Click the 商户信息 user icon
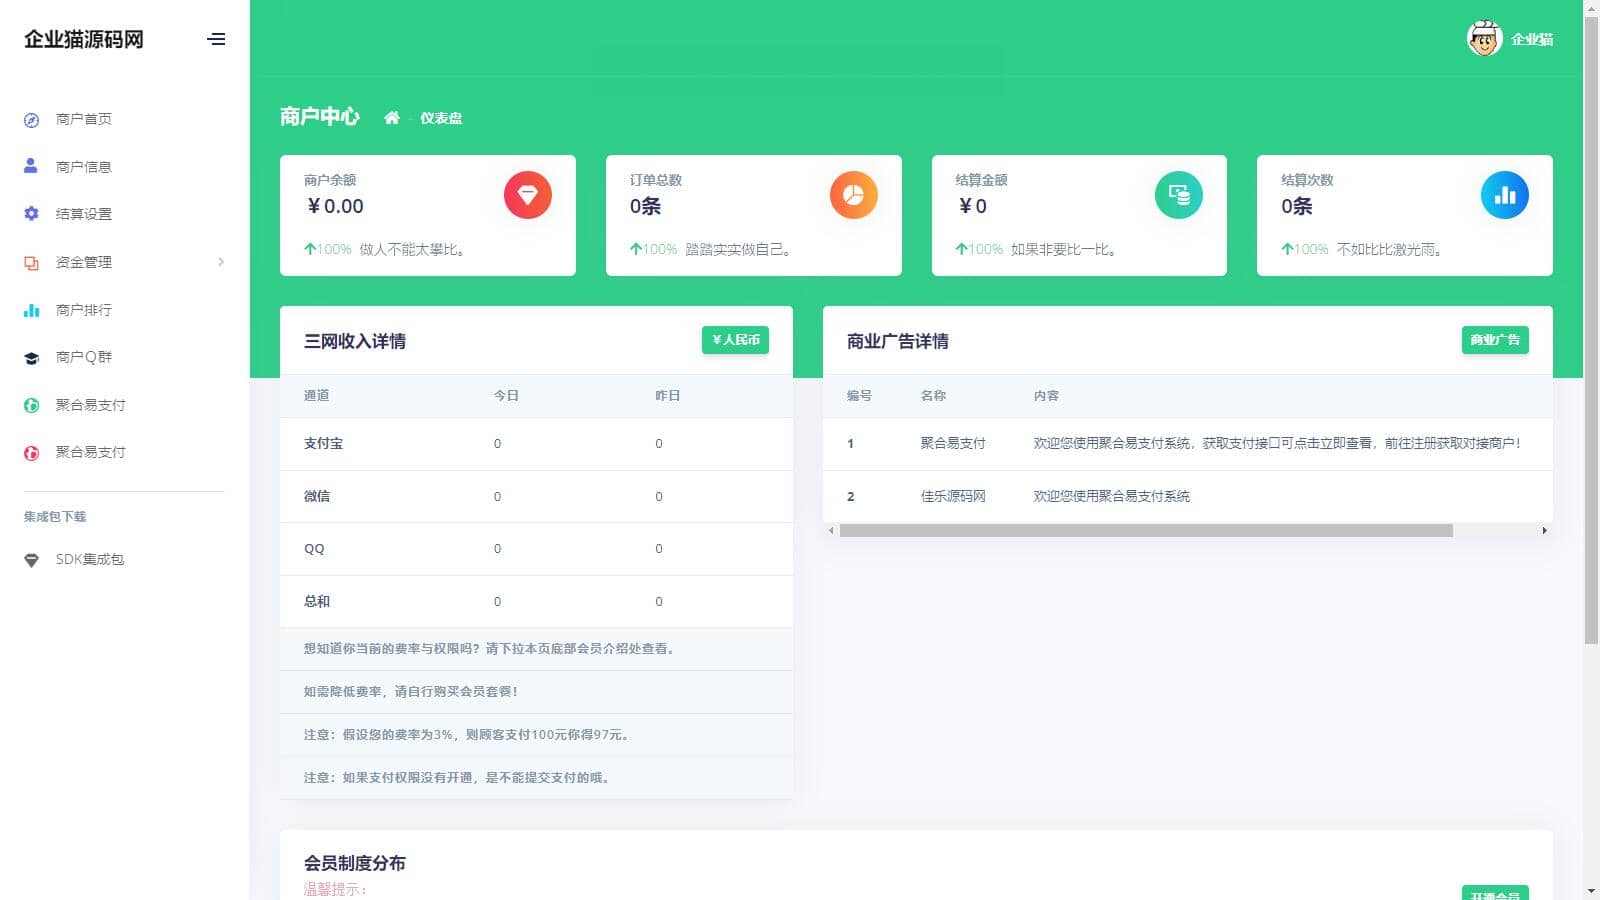The height and width of the screenshot is (900, 1600). 31,166
